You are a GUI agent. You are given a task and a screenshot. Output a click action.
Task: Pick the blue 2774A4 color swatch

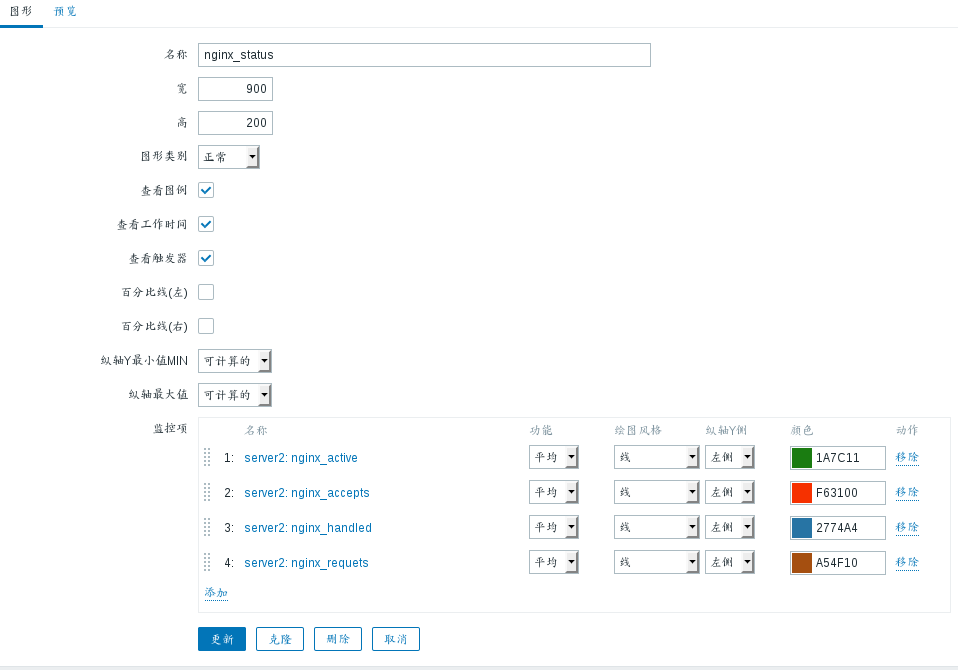(x=802, y=528)
